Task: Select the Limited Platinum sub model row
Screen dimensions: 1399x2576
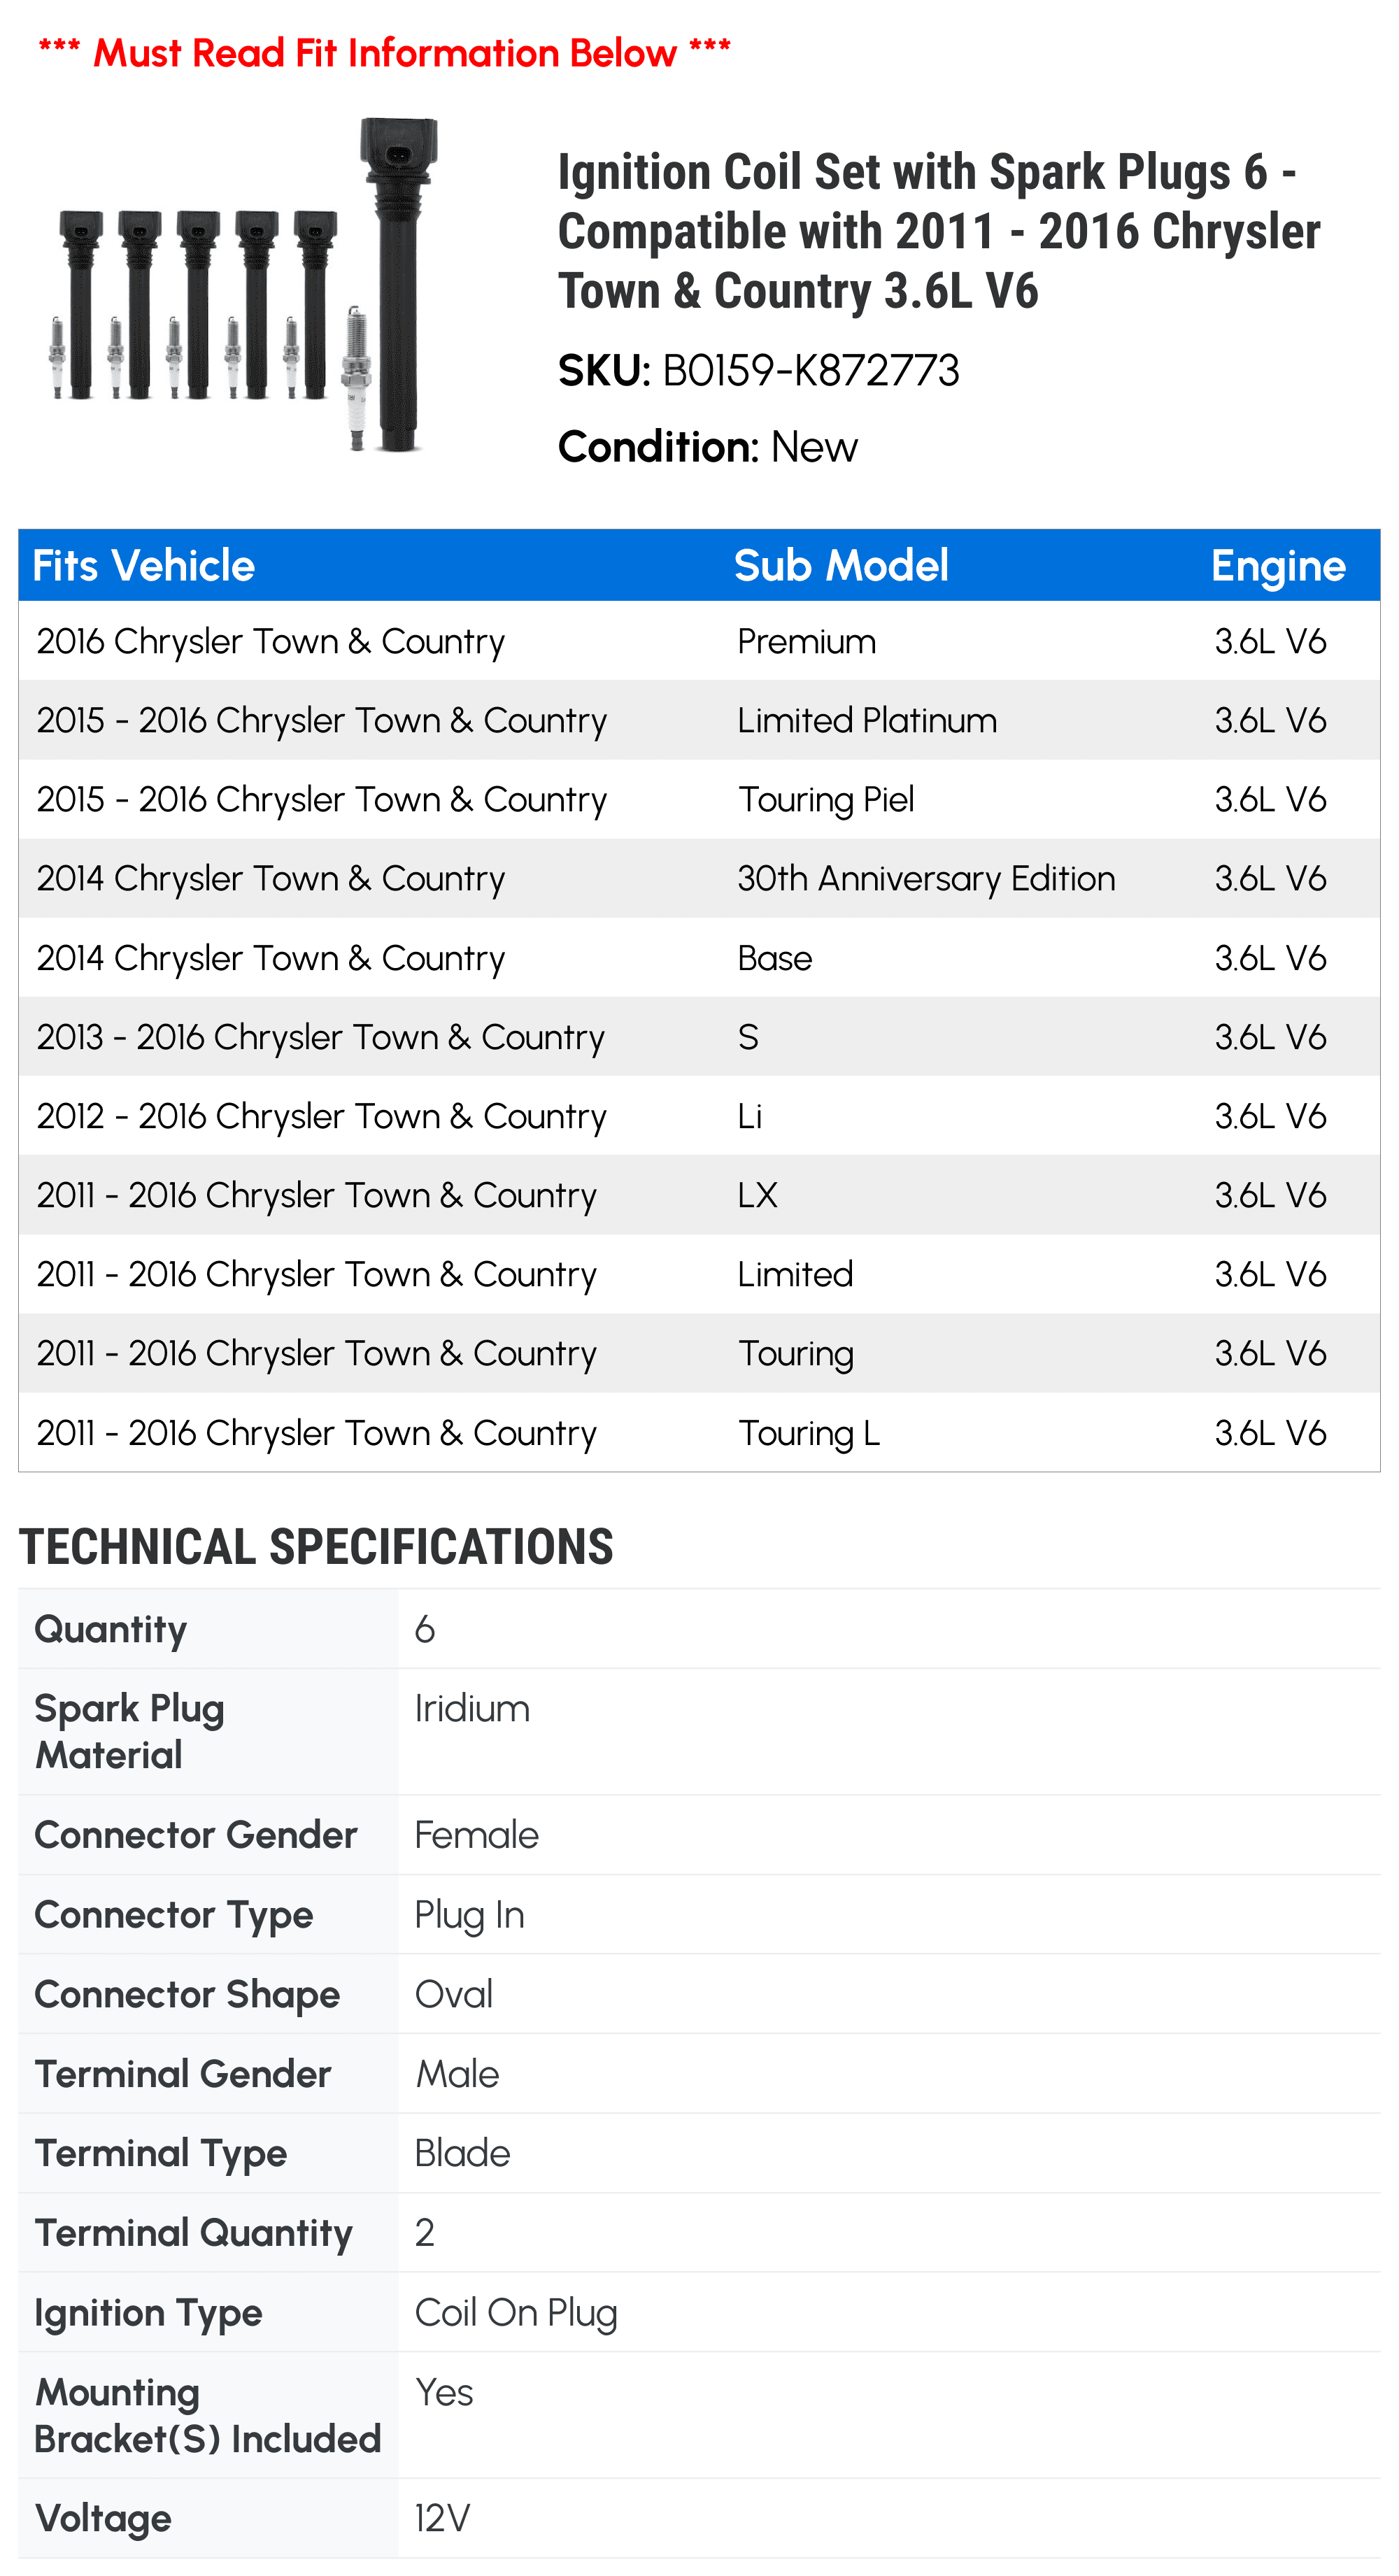Action: [699, 720]
